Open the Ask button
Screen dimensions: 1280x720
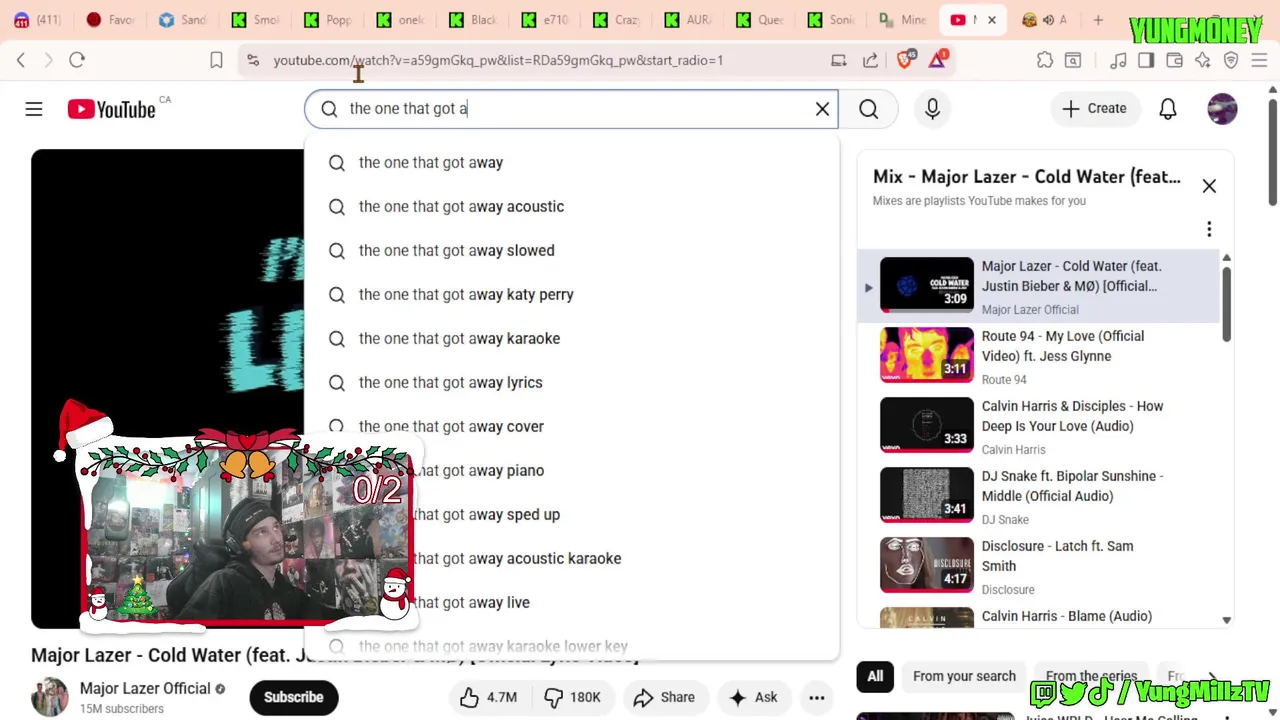(x=753, y=697)
